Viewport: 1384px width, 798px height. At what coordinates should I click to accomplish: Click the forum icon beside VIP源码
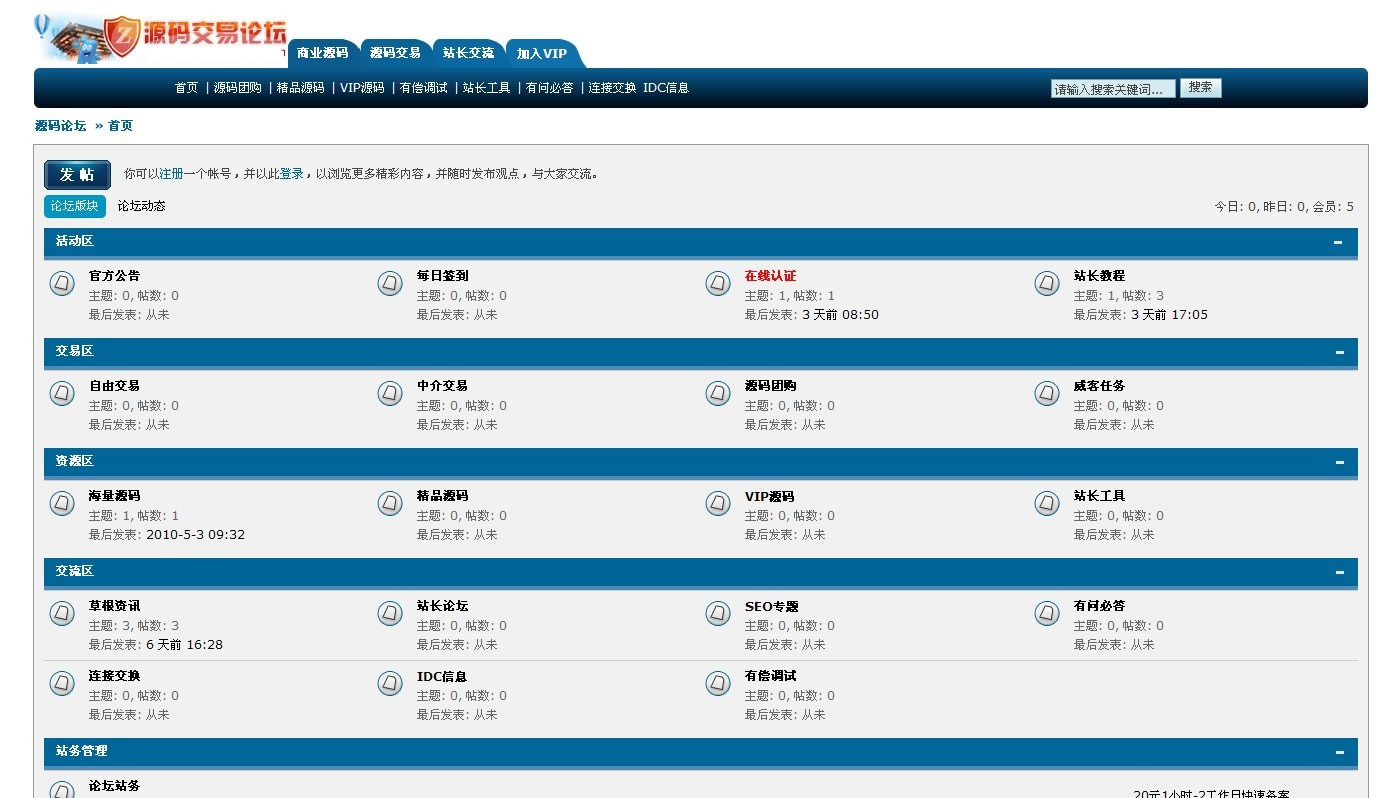pos(718,504)
